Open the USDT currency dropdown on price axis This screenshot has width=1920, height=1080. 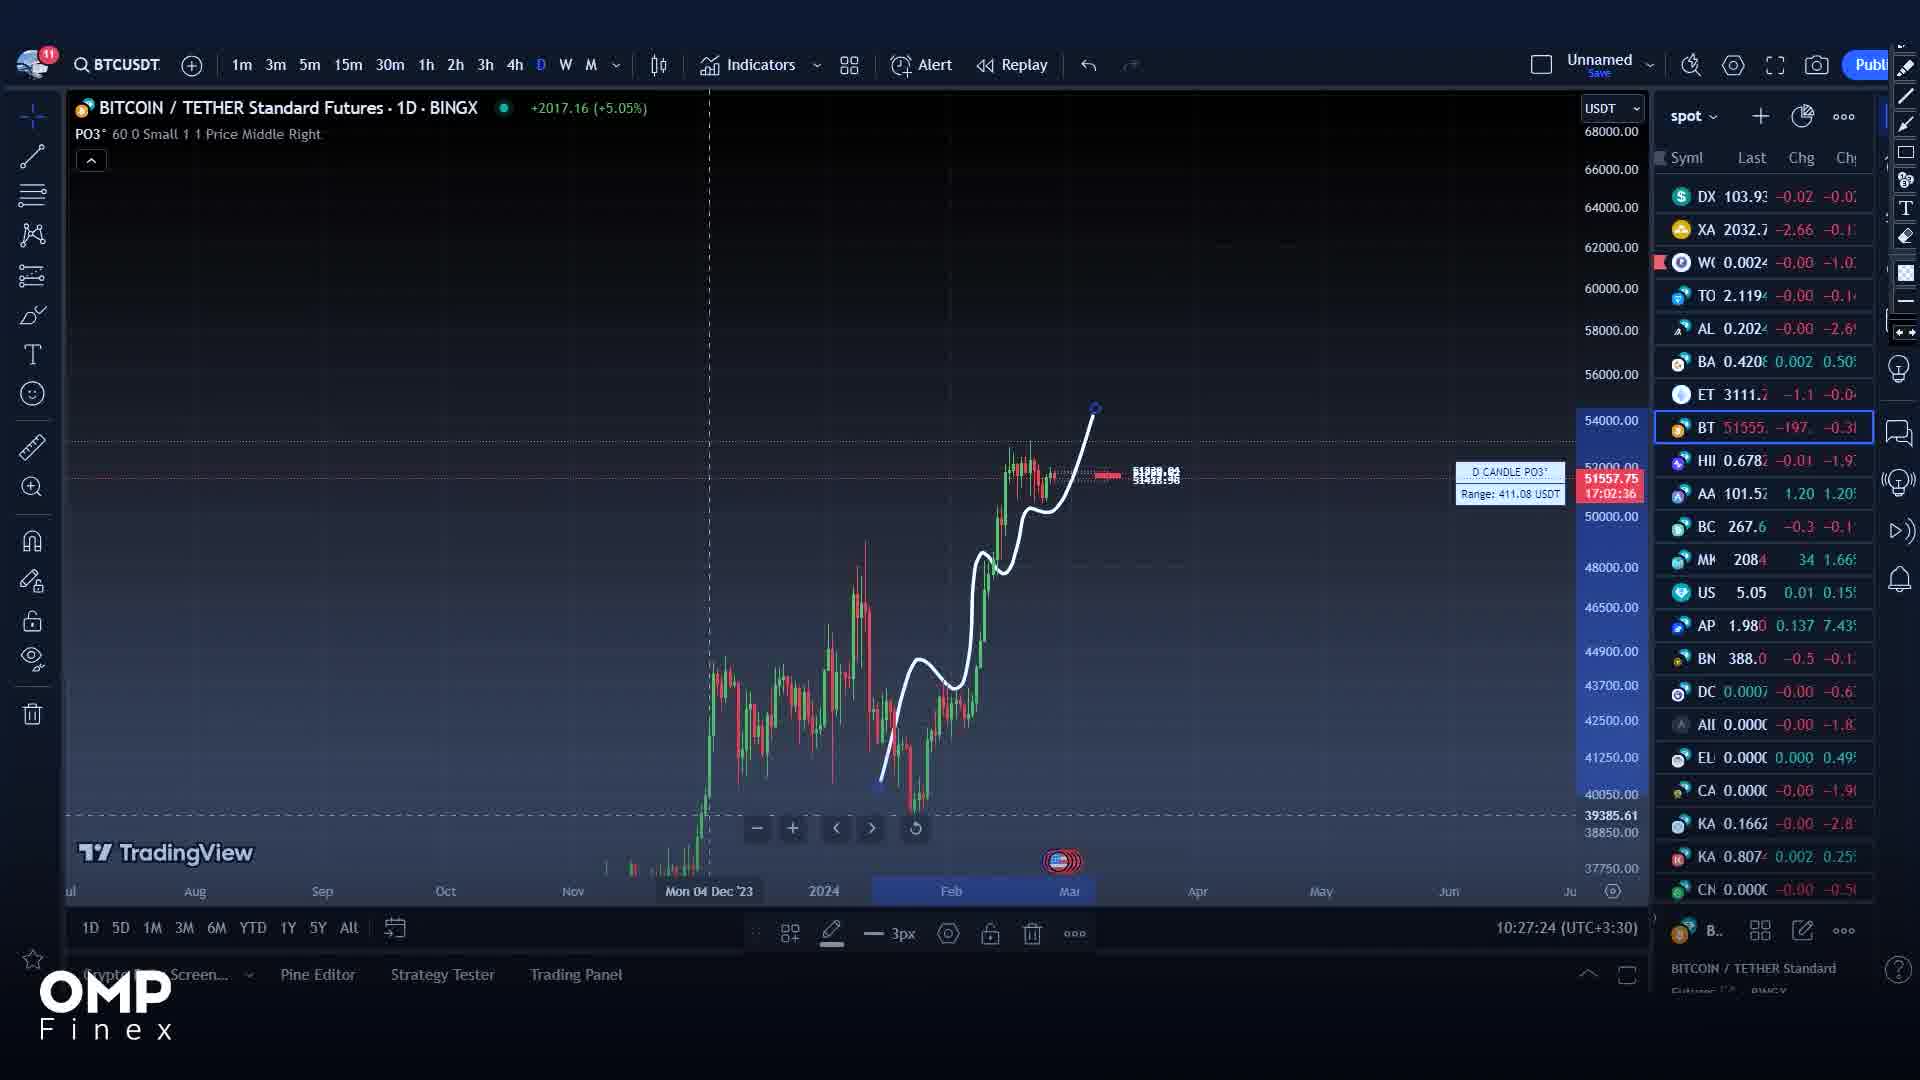[1612, 108]
